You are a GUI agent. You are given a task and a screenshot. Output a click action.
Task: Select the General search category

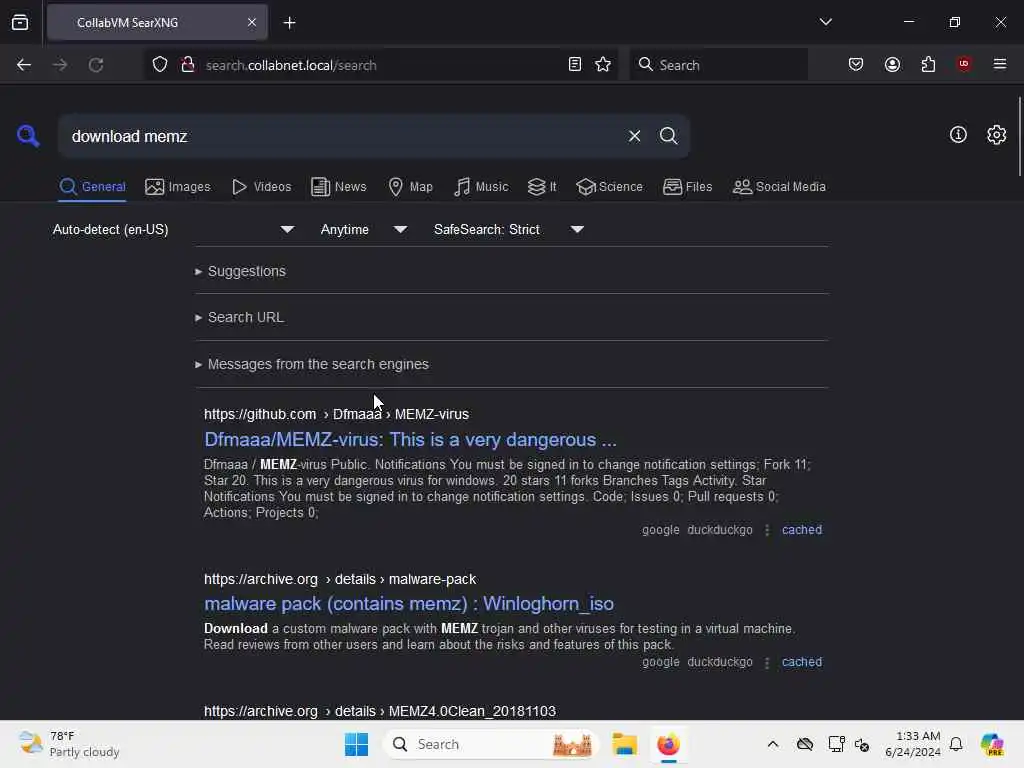(92, 187)
